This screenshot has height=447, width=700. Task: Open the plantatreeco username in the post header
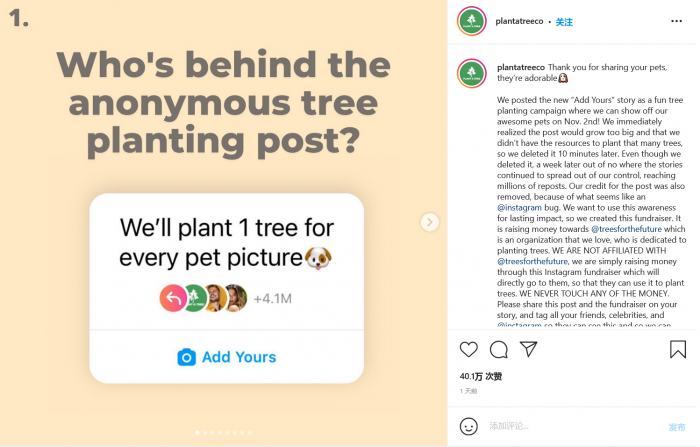coord(519,22)
